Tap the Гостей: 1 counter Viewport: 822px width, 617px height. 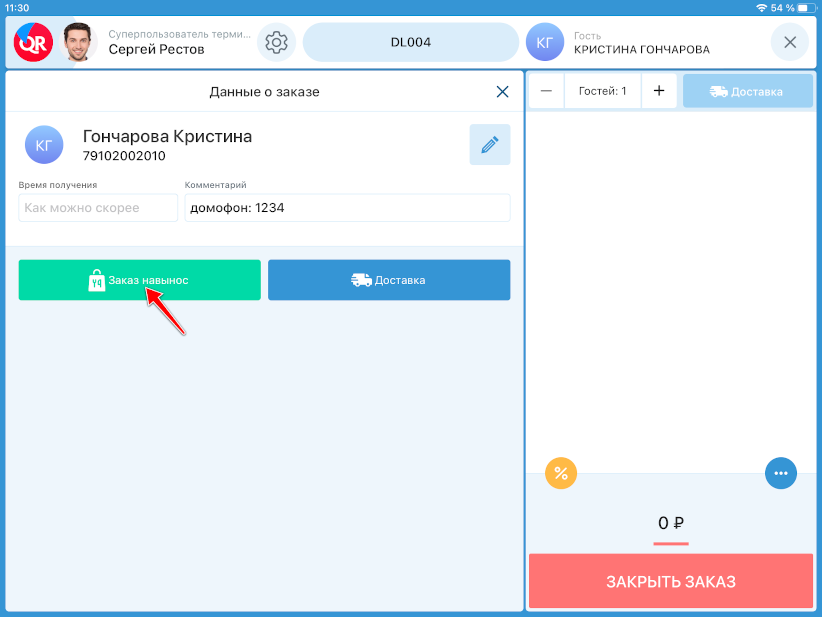click(603, 91)
